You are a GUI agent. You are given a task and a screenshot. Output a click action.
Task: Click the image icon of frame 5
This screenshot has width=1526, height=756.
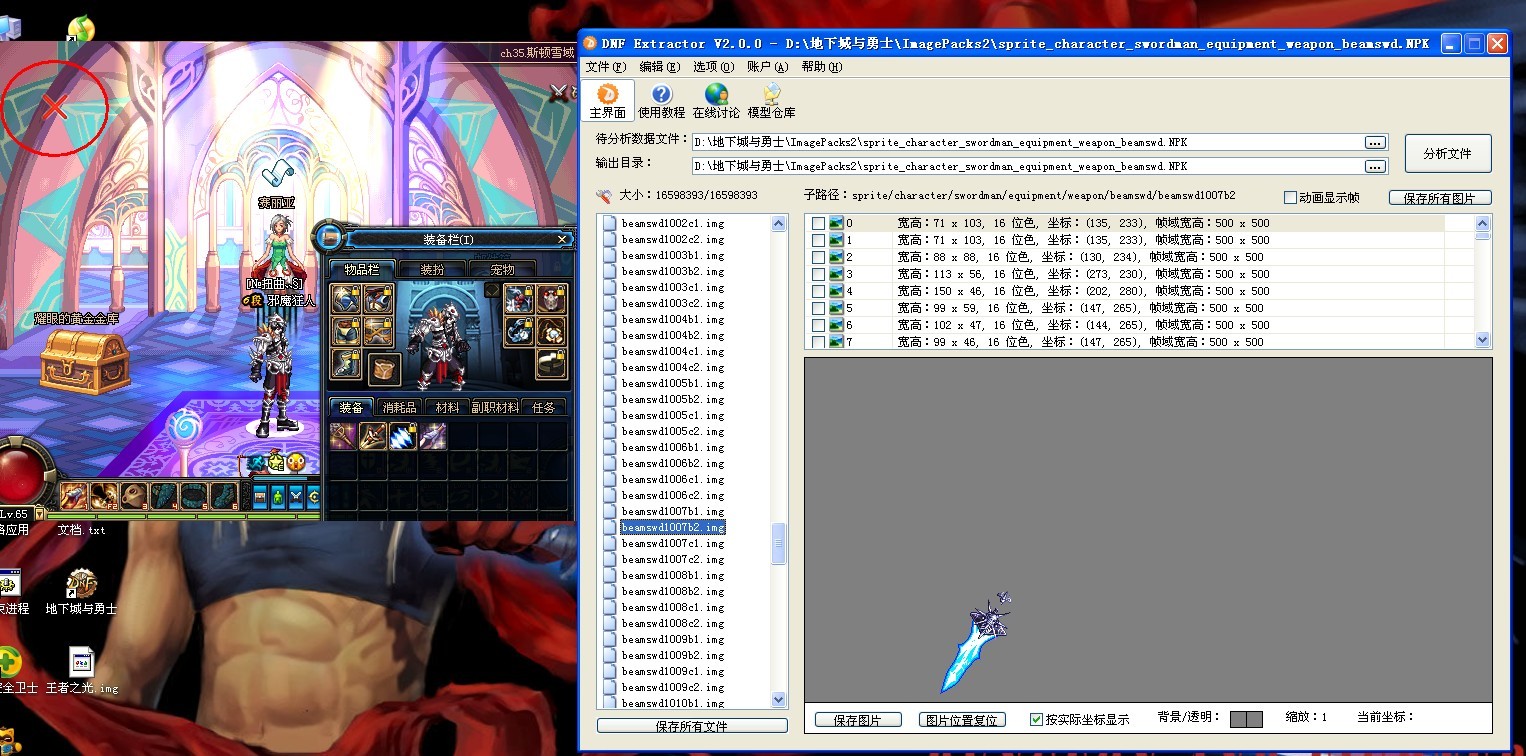pos(836,308)
